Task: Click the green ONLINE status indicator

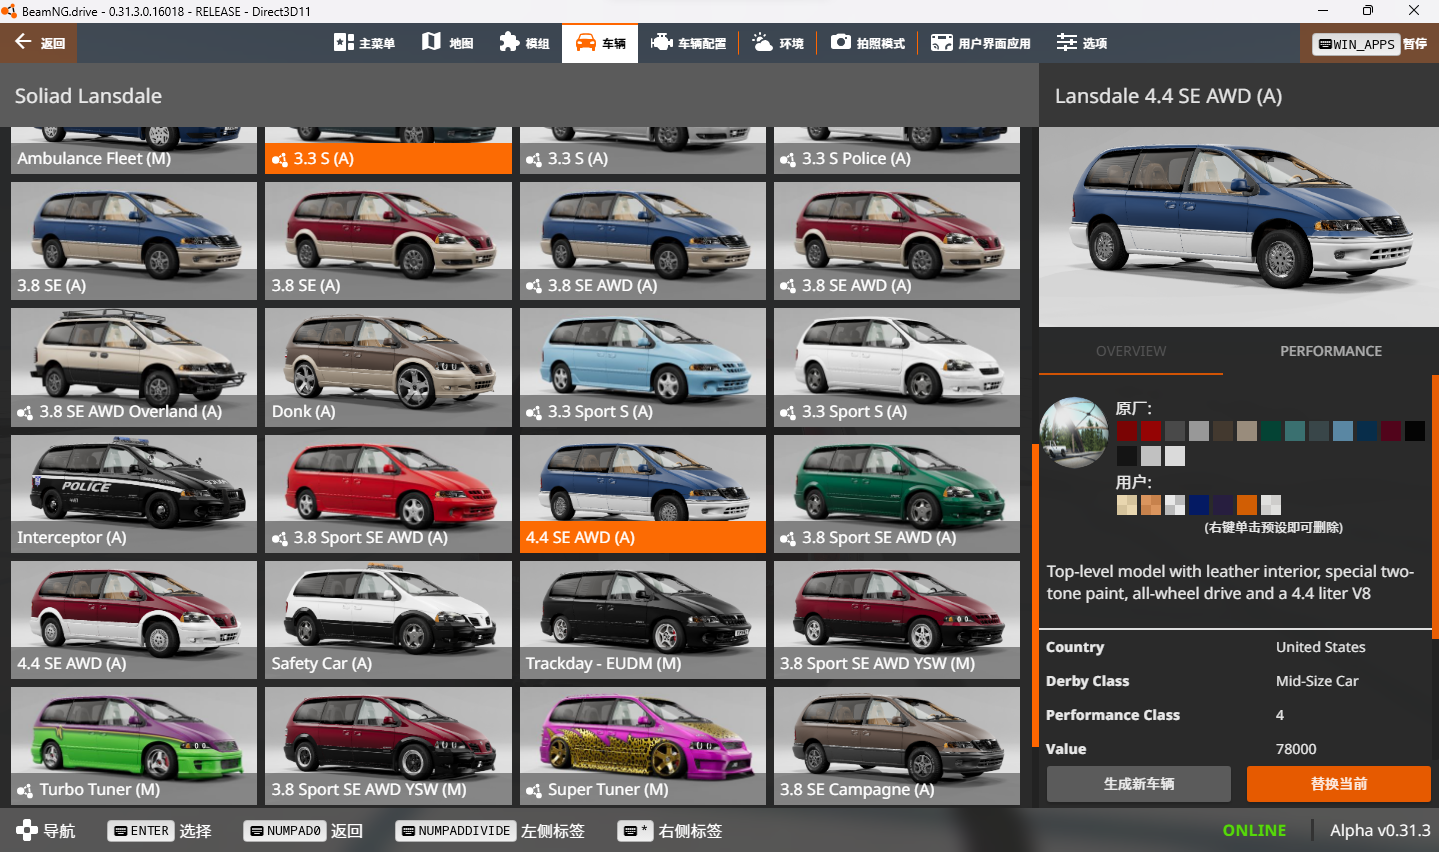Action: [x=1254, y=831]
